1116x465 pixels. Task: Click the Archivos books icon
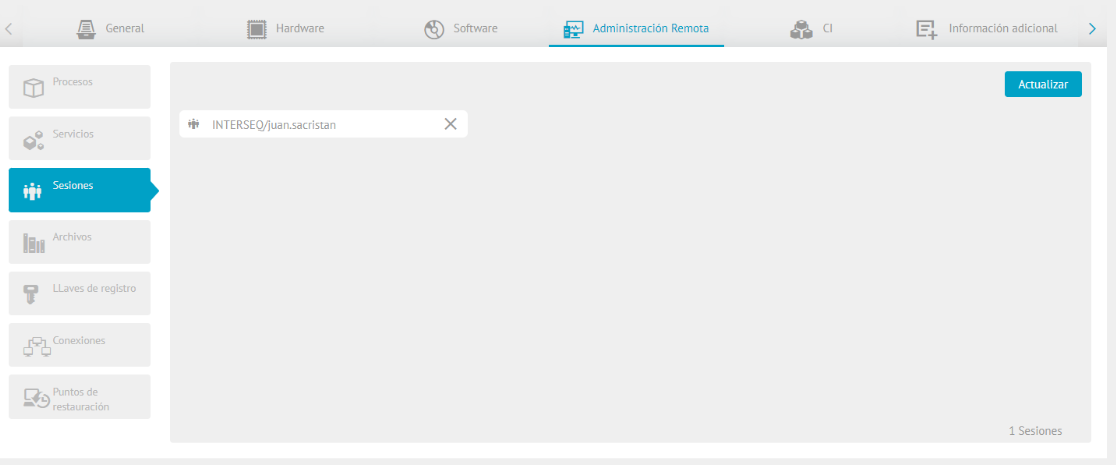point(33,243)
